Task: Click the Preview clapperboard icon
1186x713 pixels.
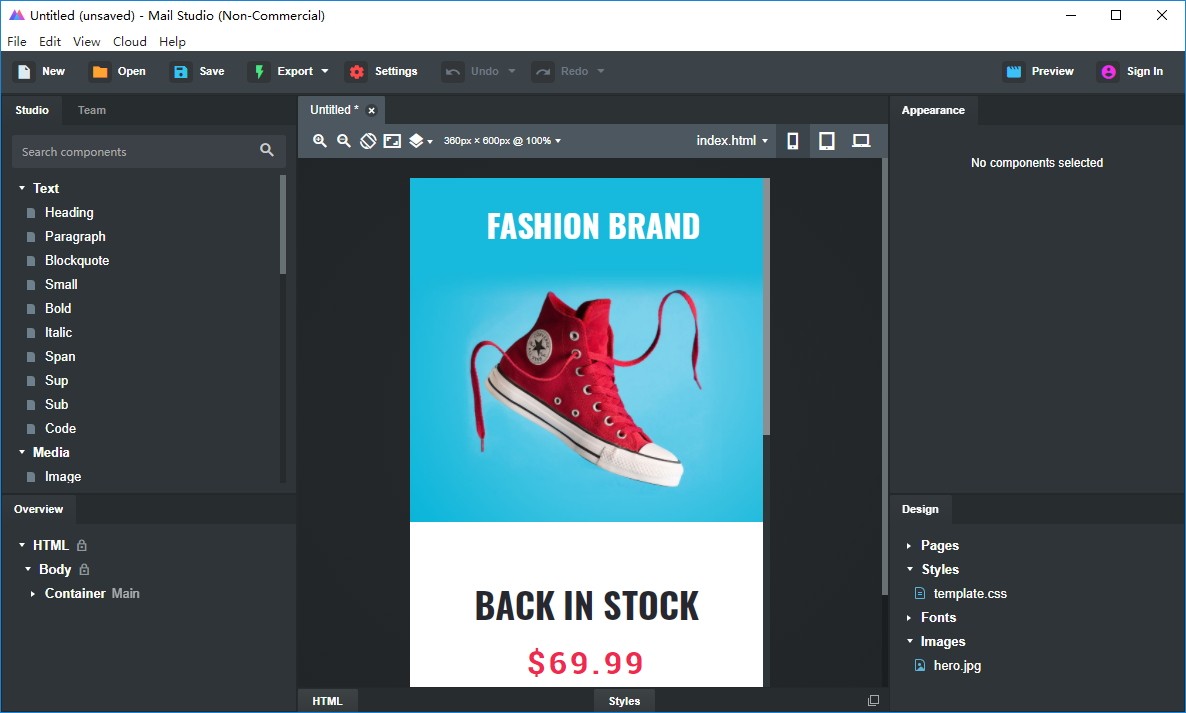Action: (1014, 72)
